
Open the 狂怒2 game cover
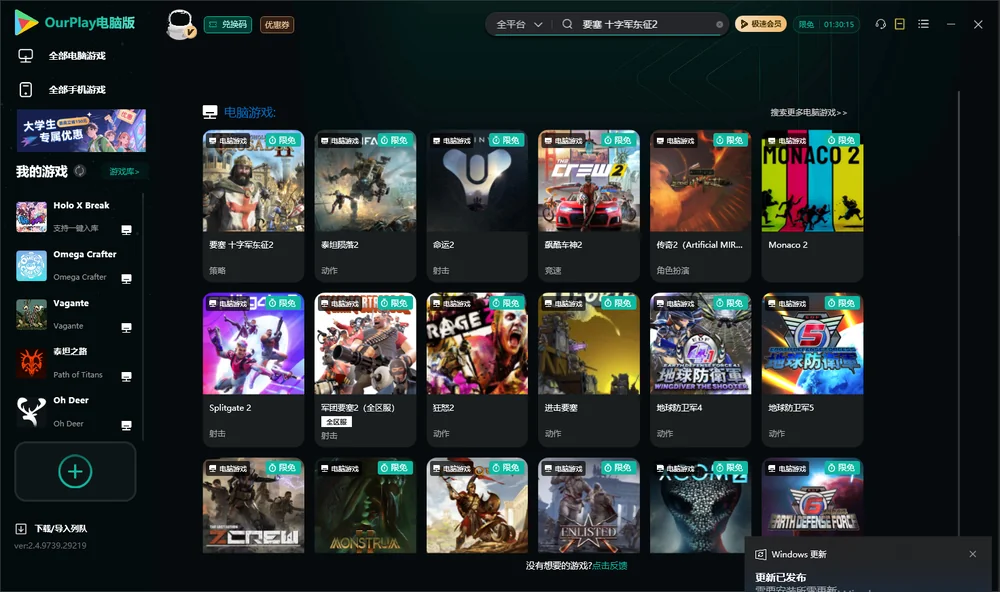(477, 344)
